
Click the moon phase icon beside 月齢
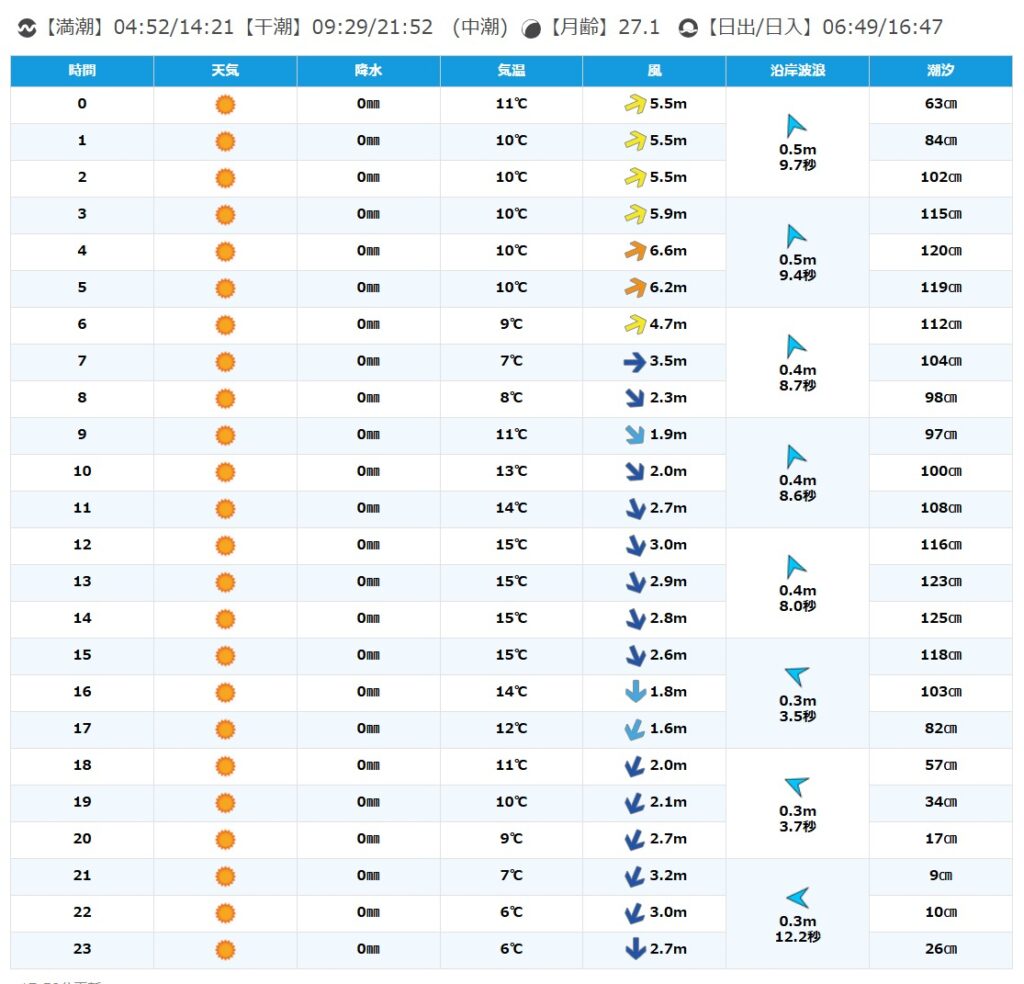pos(532,29)
